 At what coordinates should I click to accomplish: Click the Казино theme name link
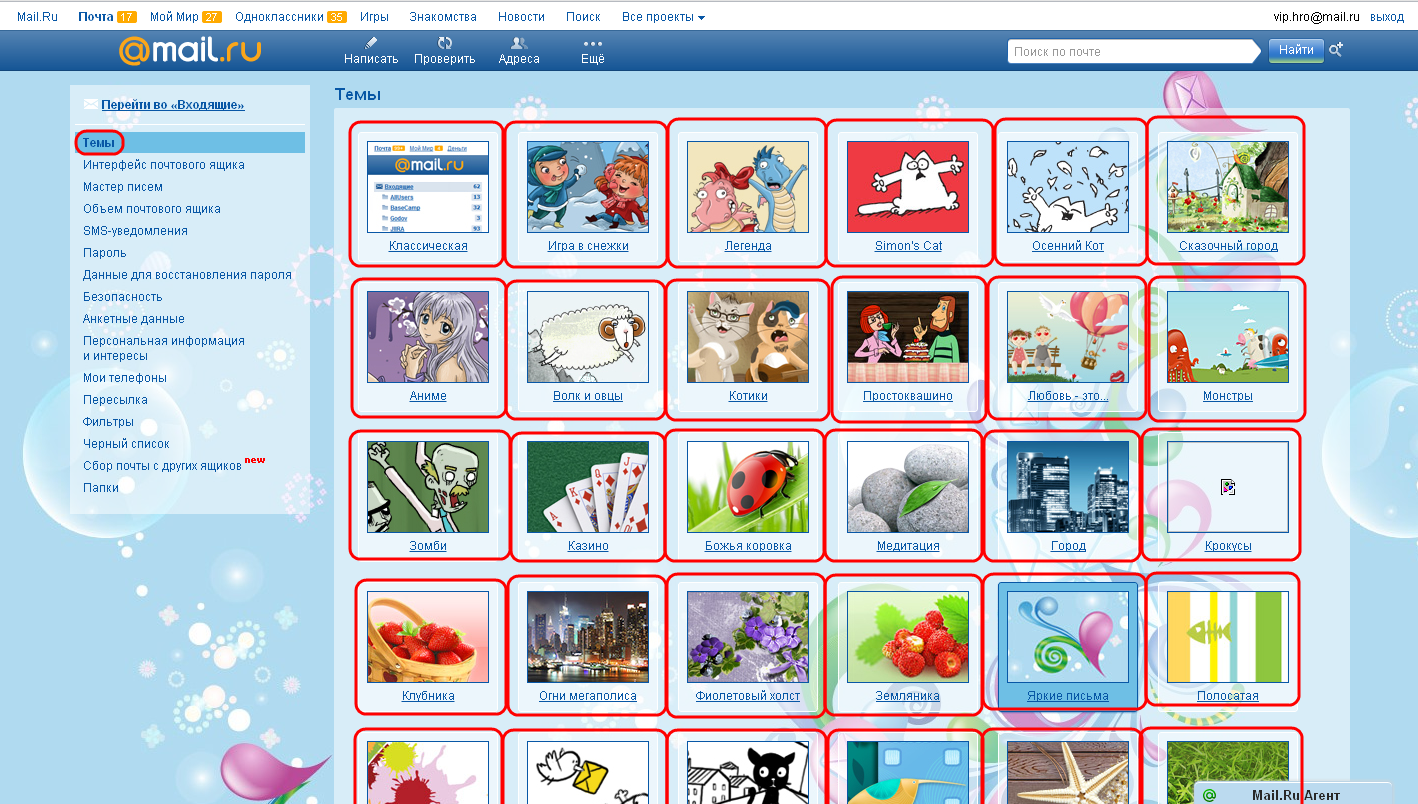coord(588,546)
